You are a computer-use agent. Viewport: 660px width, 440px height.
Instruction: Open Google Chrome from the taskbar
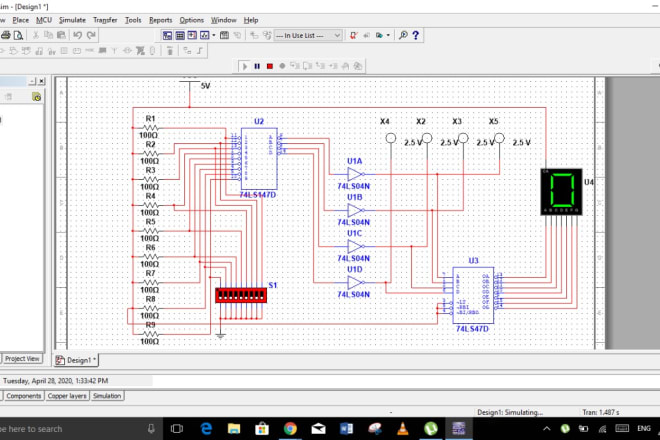290,429
